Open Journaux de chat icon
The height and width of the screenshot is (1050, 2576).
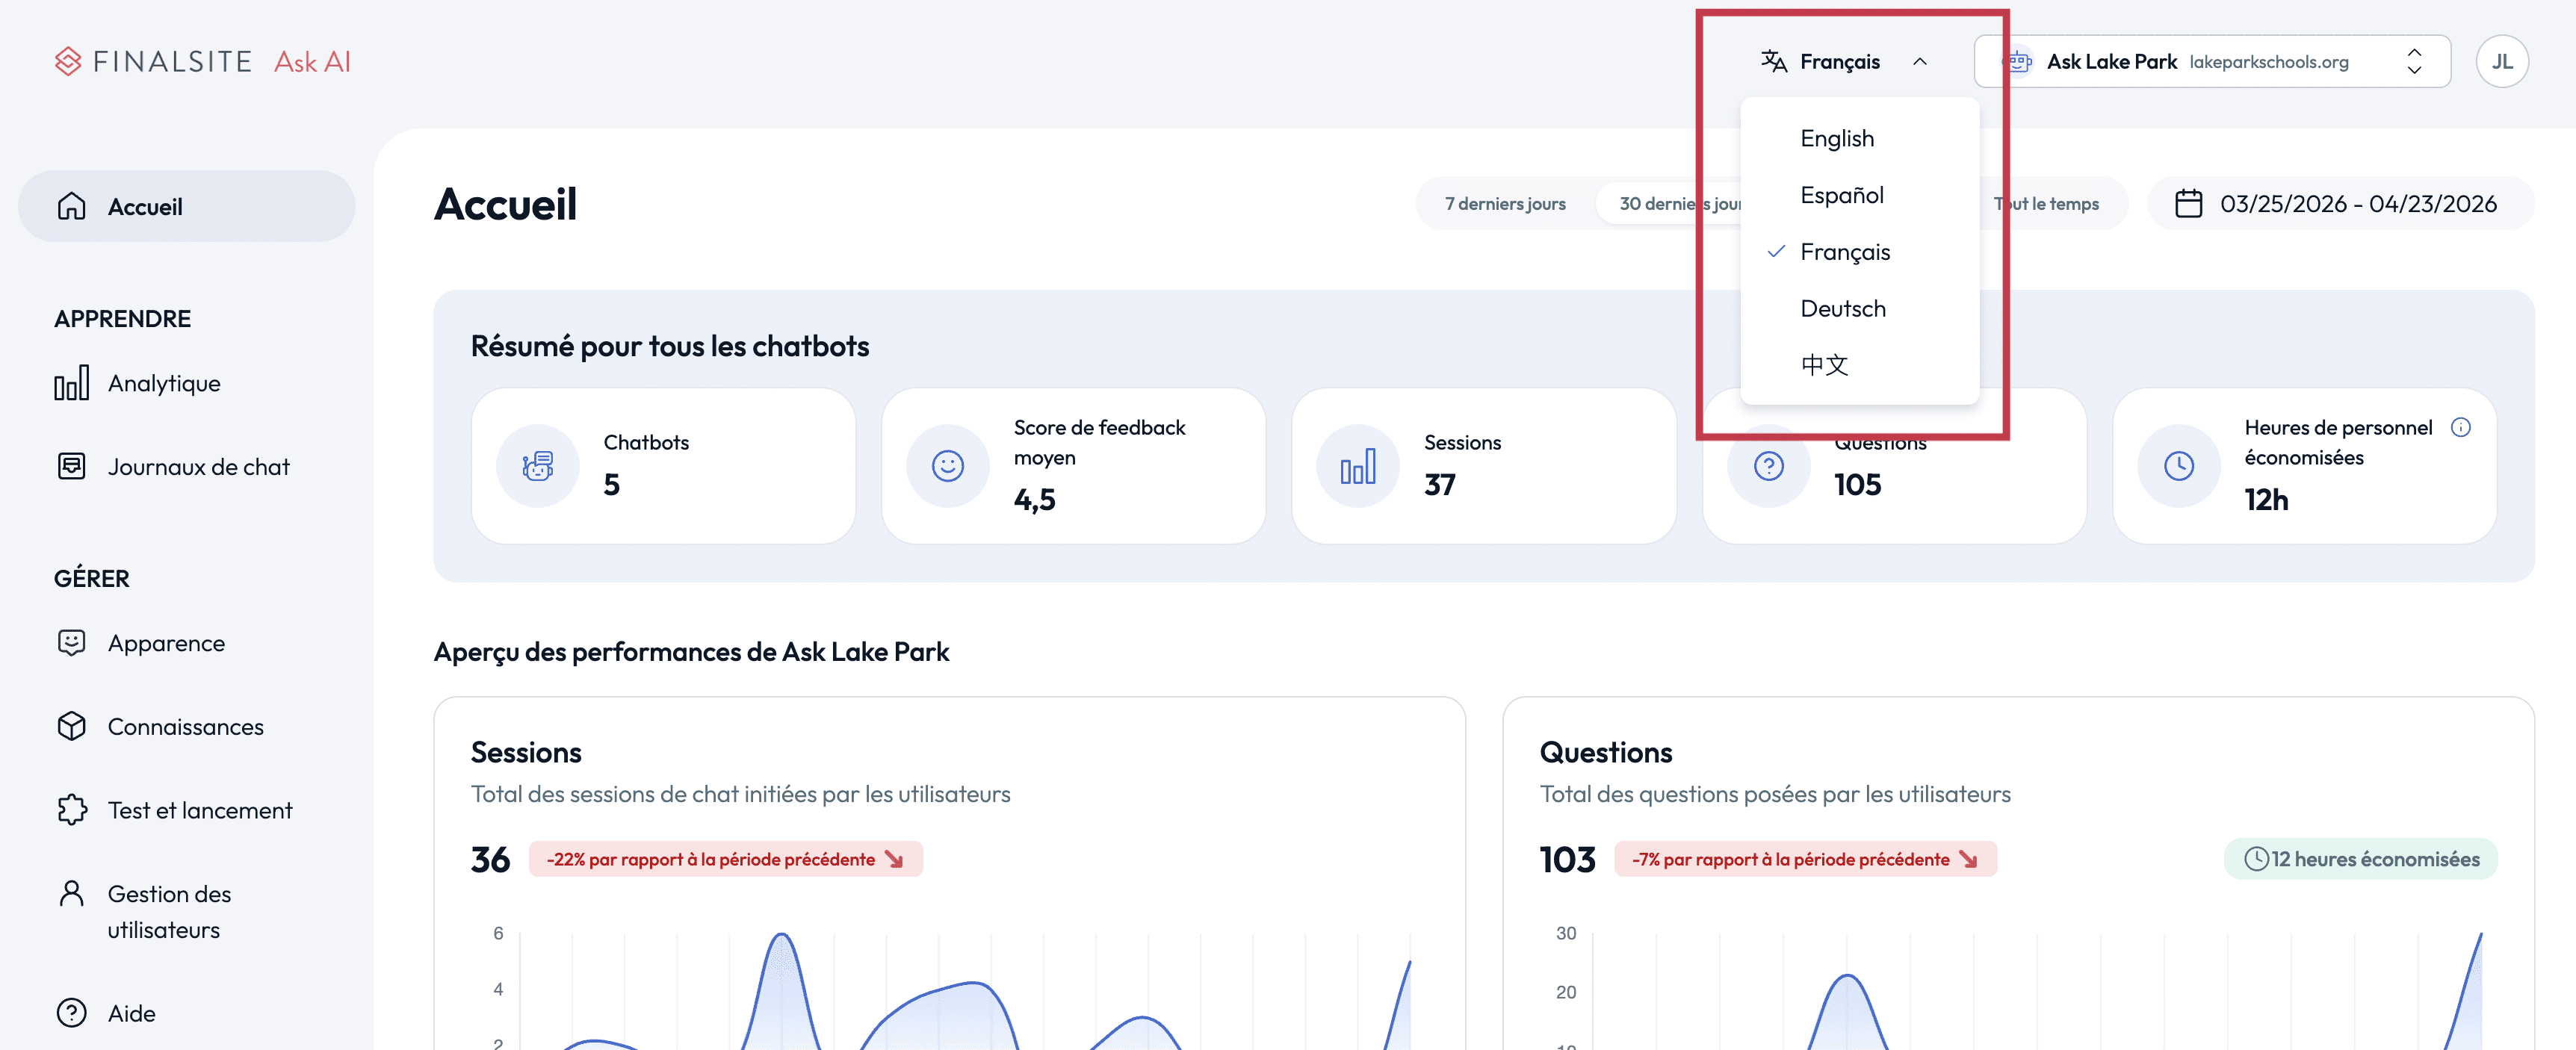pyautogui.click(x=72, y=466)
